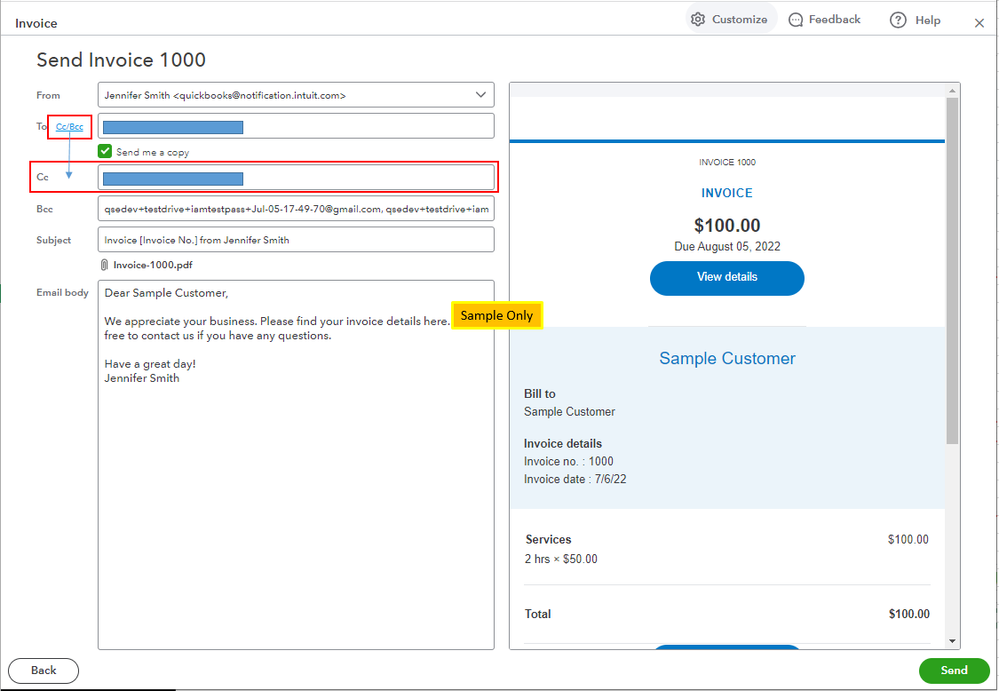Screen dimensions: 999x691
Task: Click the Feedback speech bubble icon
Action: (x=796, y=20)
